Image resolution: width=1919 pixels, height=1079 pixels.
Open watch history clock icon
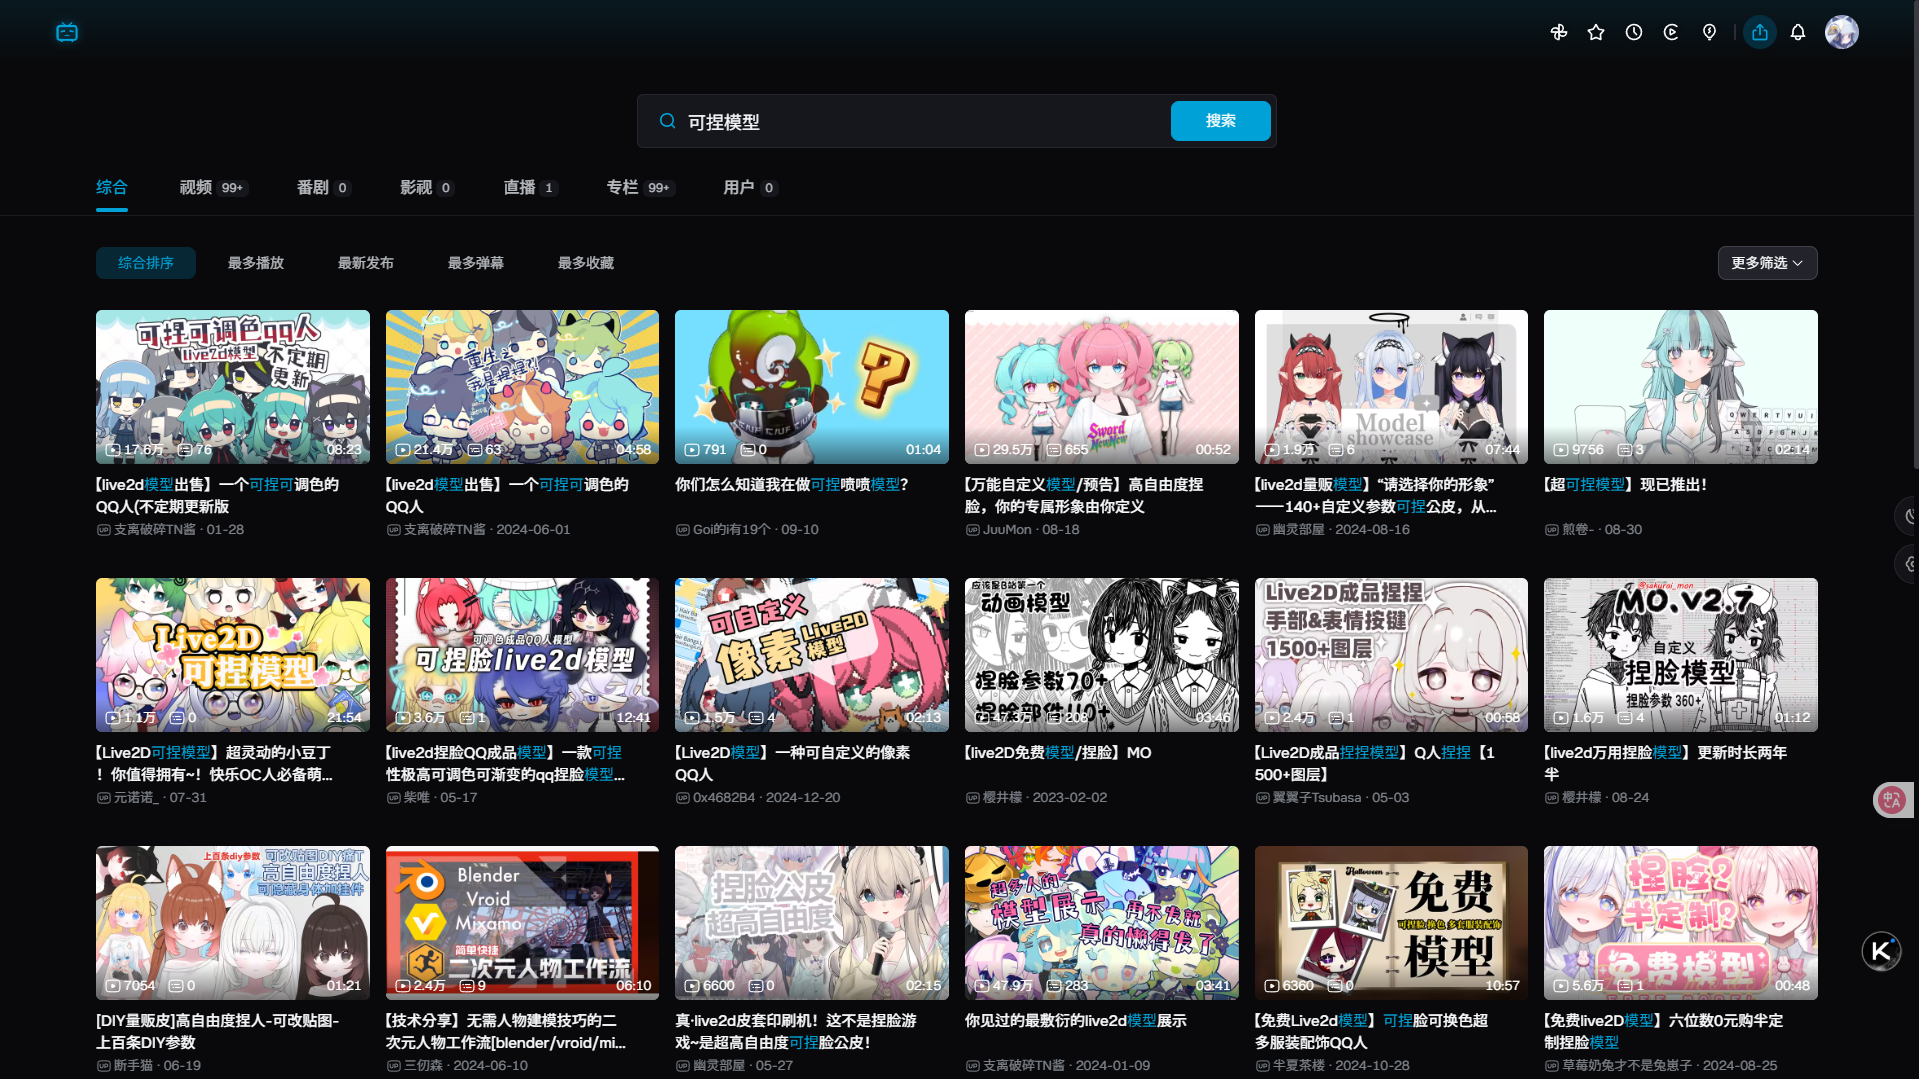pyautogui.click(x=1634, y=32)
